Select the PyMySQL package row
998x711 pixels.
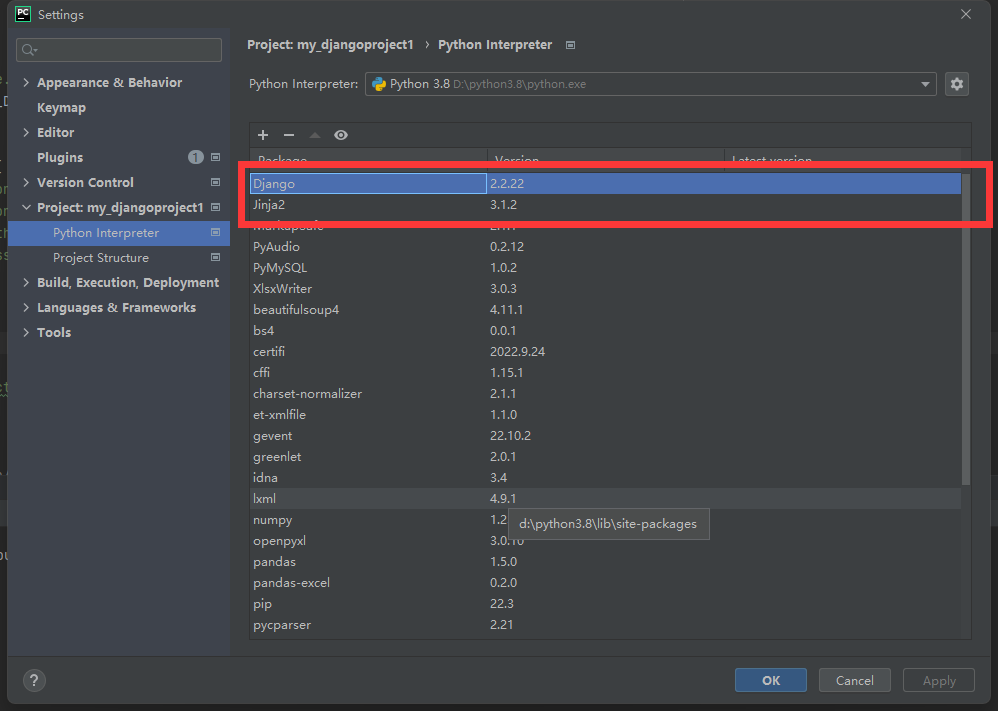click(605, 267)
